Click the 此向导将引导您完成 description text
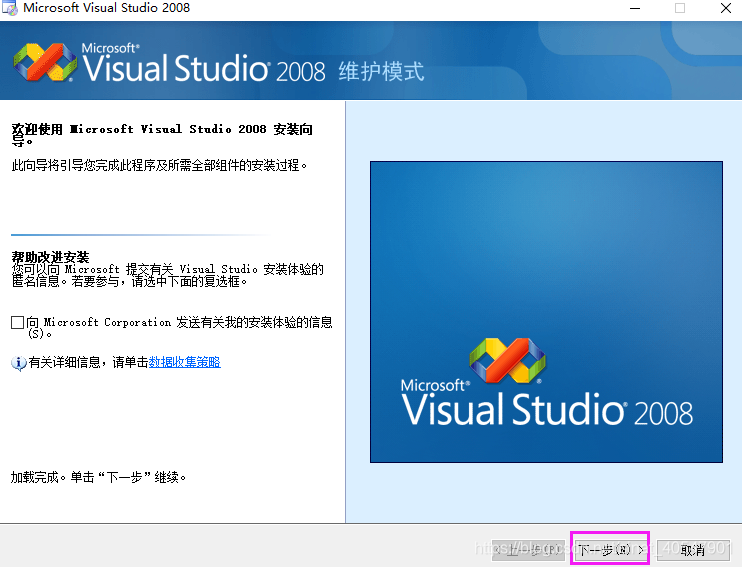742x567 pixels. coord(159,165)
